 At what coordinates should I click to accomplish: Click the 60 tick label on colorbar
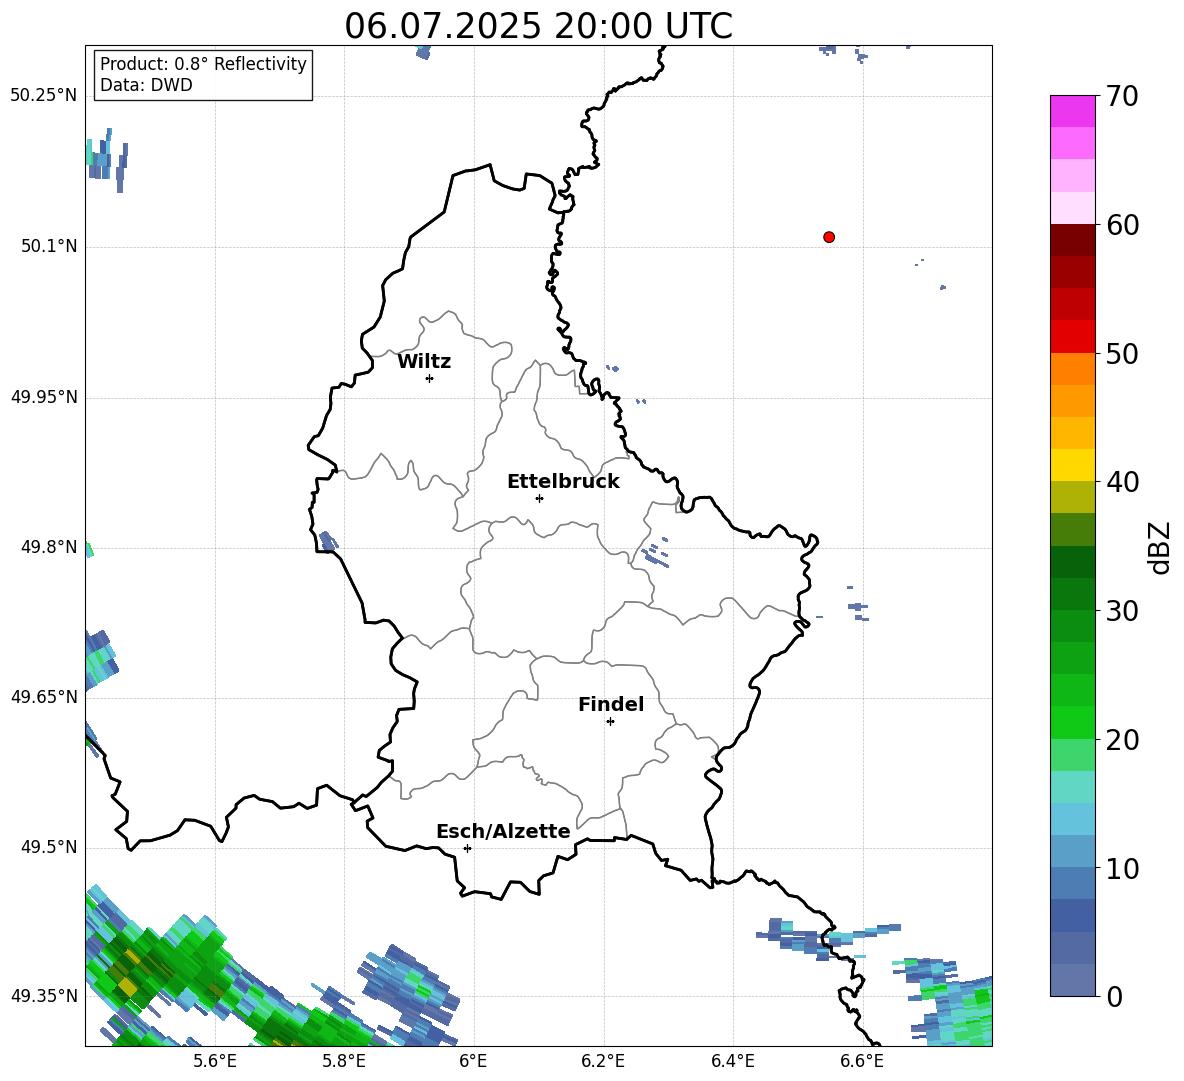click(1122, 225)
